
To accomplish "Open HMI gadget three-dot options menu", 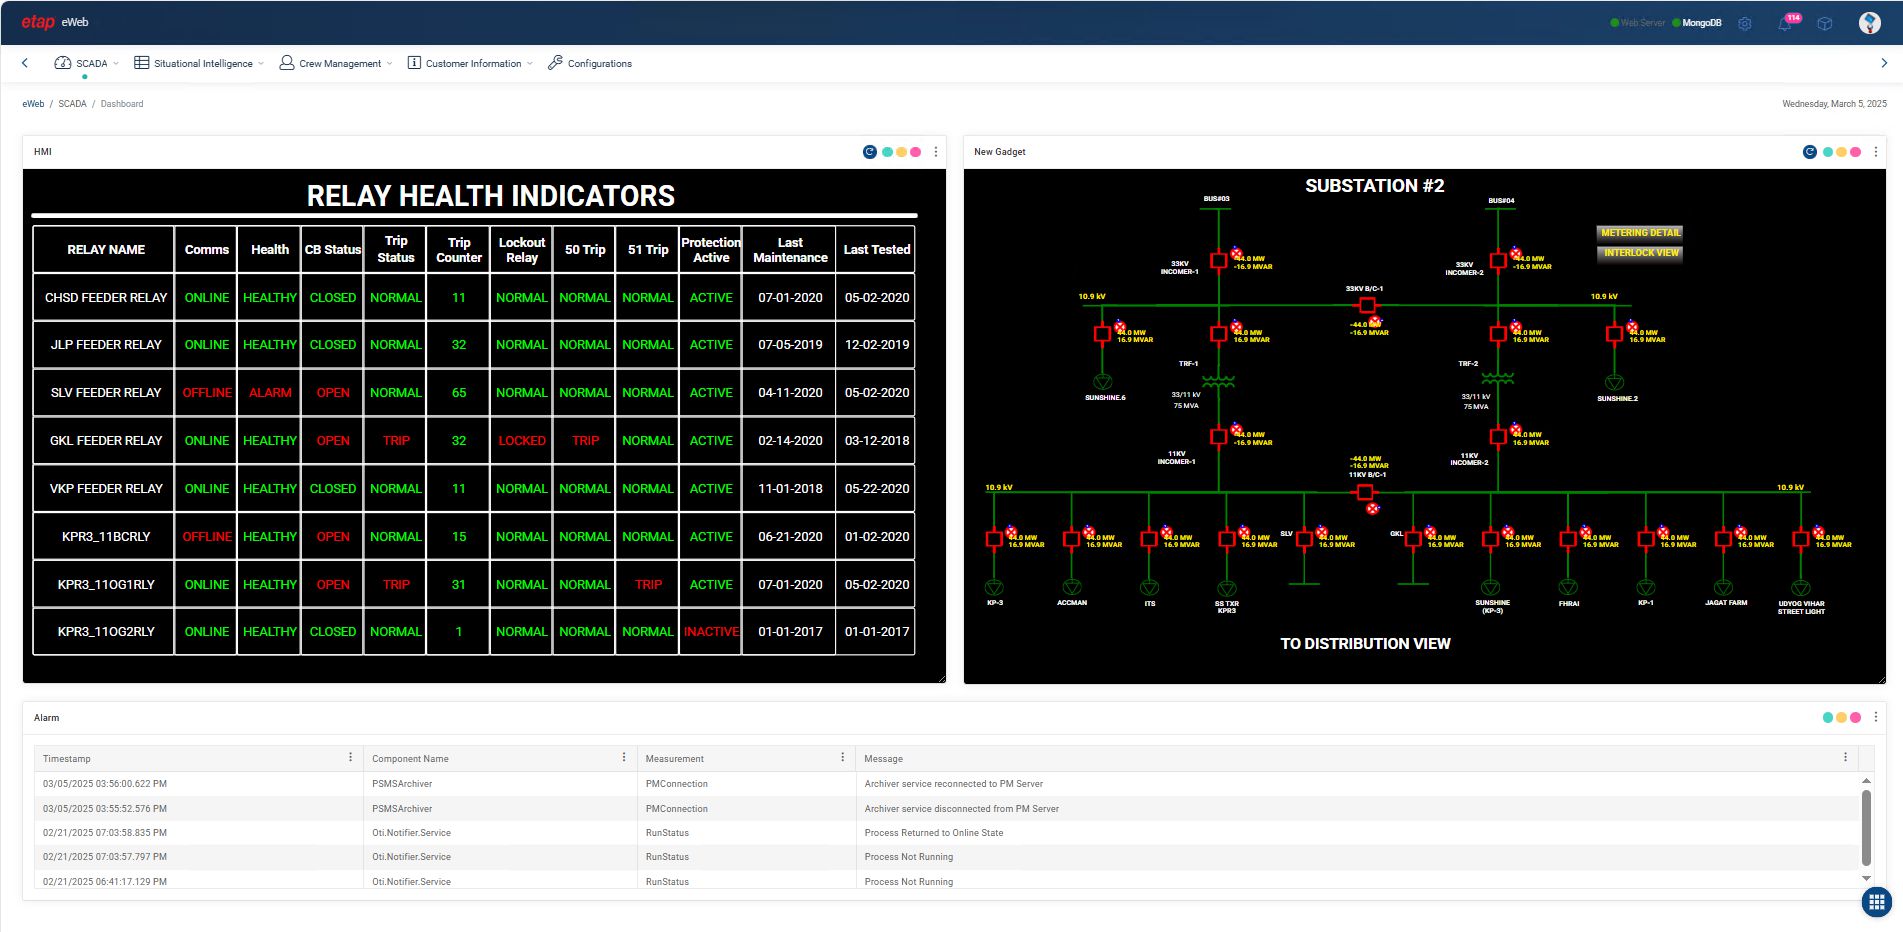I will coord(936,152).
